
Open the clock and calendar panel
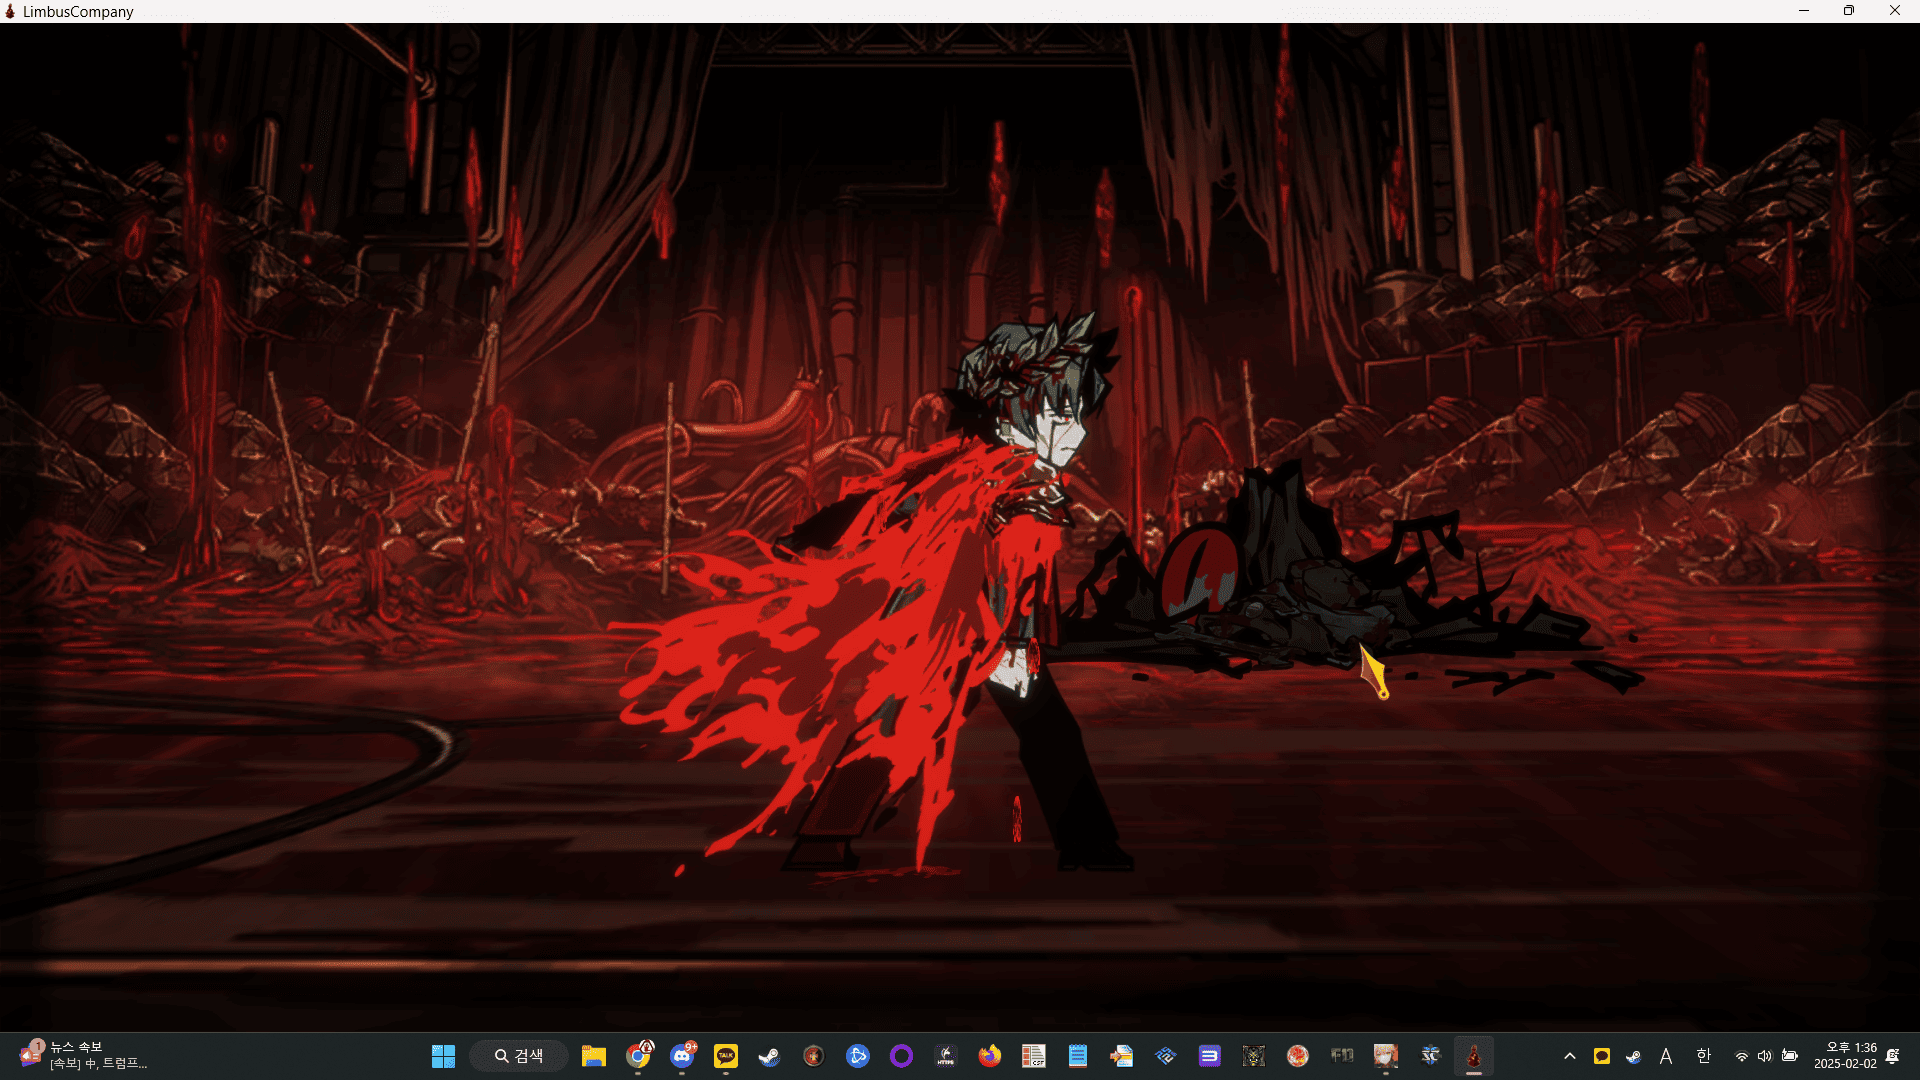[x=1845, y=1056]
